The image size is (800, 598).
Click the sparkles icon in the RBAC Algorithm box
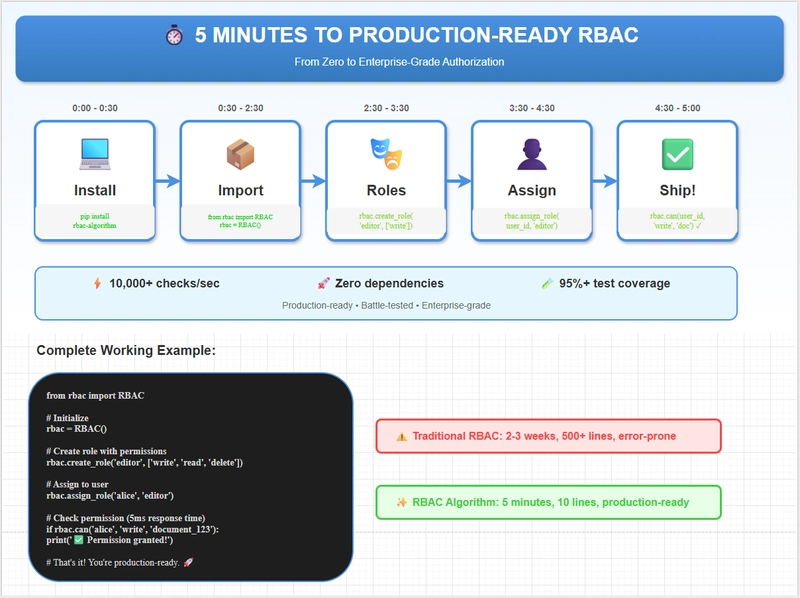[x=401, y=502]
